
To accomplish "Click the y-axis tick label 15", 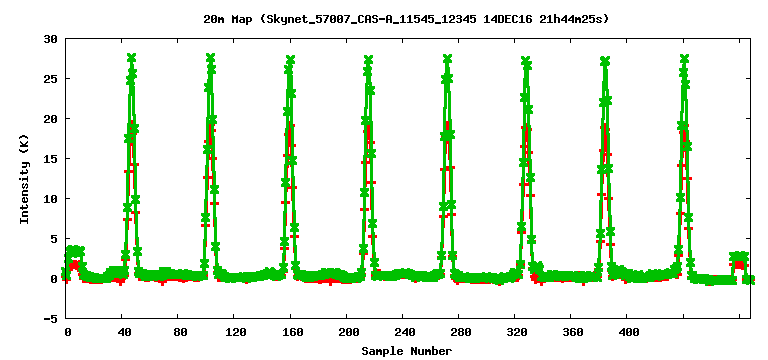I will point(50,159).
